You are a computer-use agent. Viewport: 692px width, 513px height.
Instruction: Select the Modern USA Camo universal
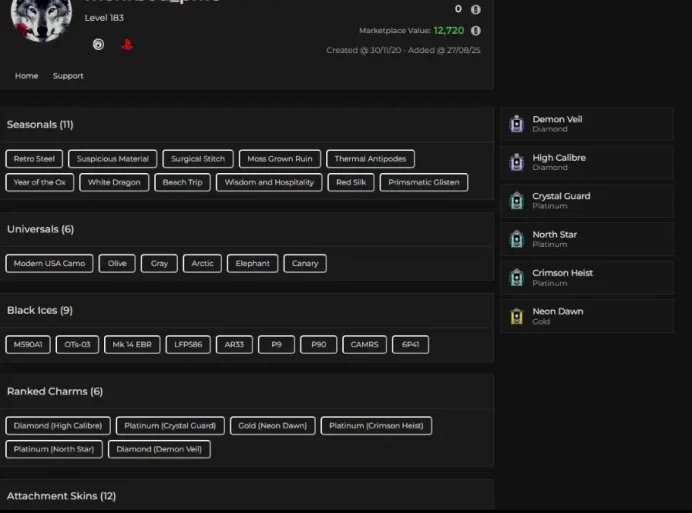click(49, 264)
